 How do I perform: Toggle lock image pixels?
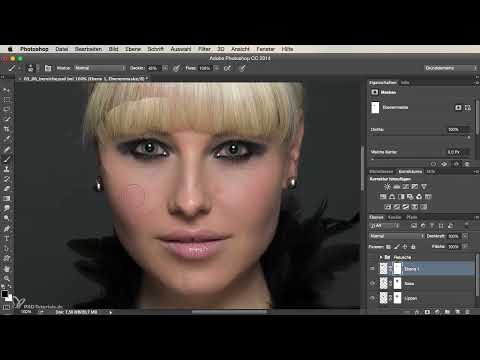397,247
